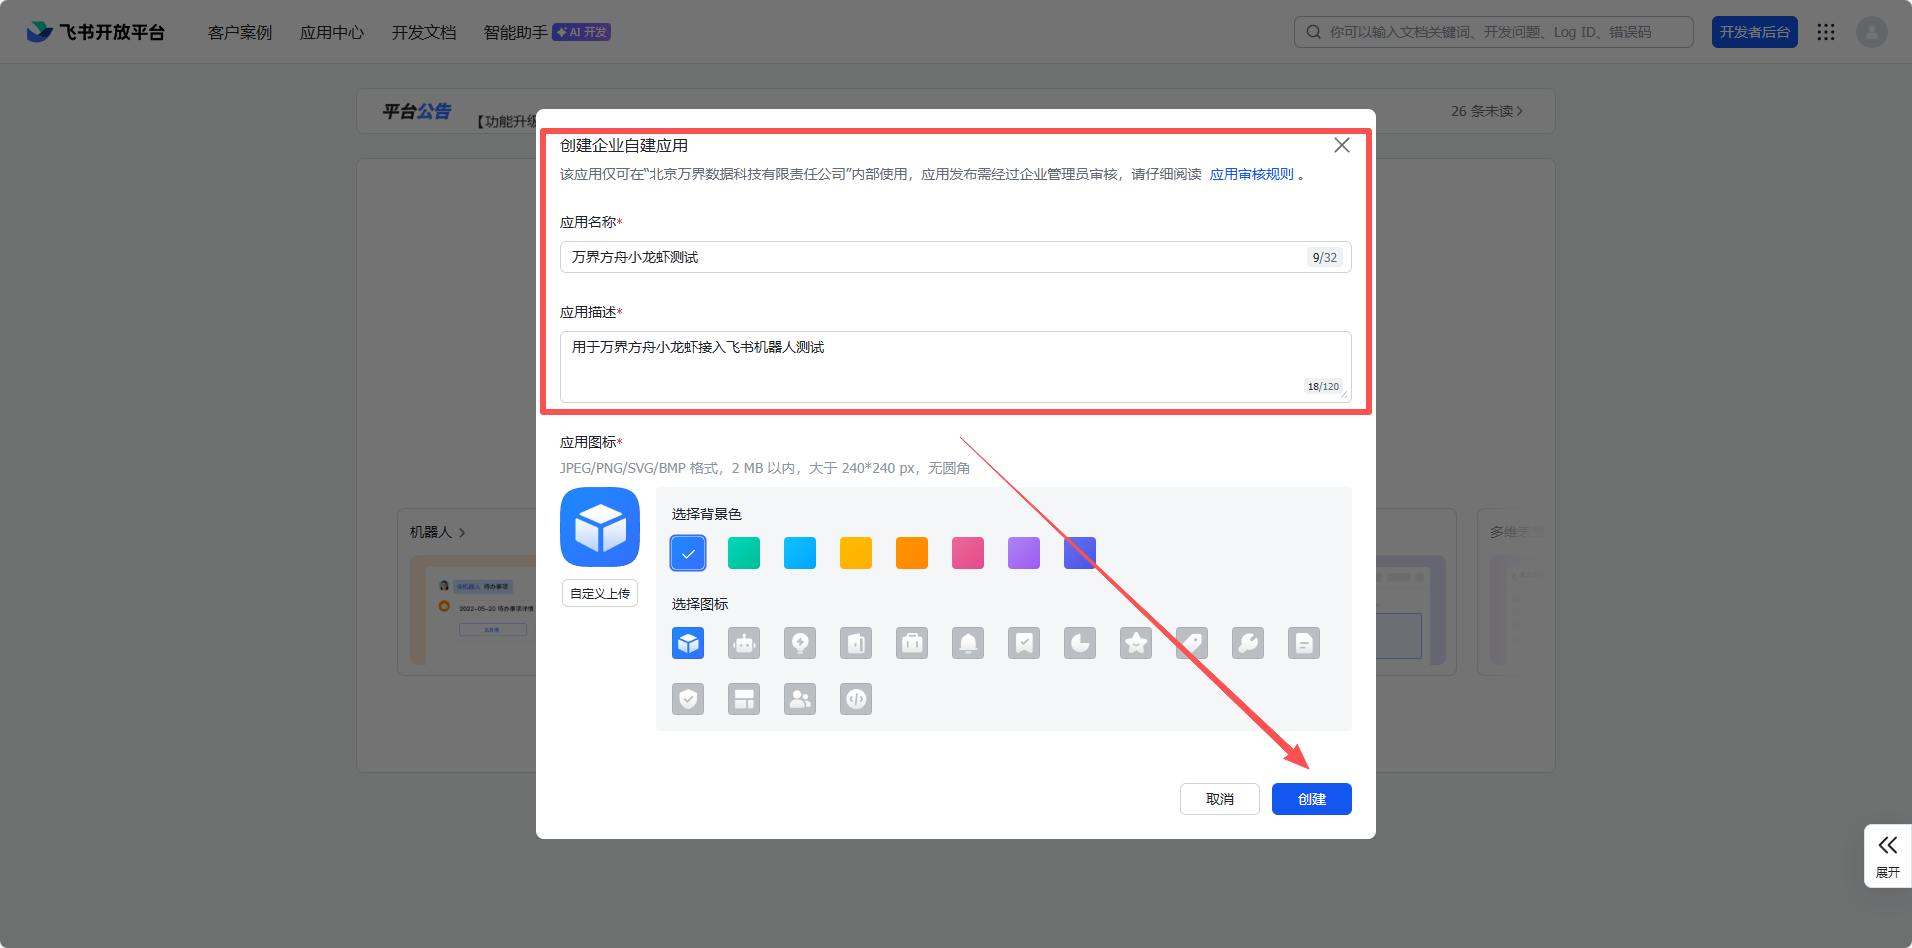This screenshot has width=1912, height=948.
Task: Expand the 展开 side panel
Action: [x=1887, y=855]
